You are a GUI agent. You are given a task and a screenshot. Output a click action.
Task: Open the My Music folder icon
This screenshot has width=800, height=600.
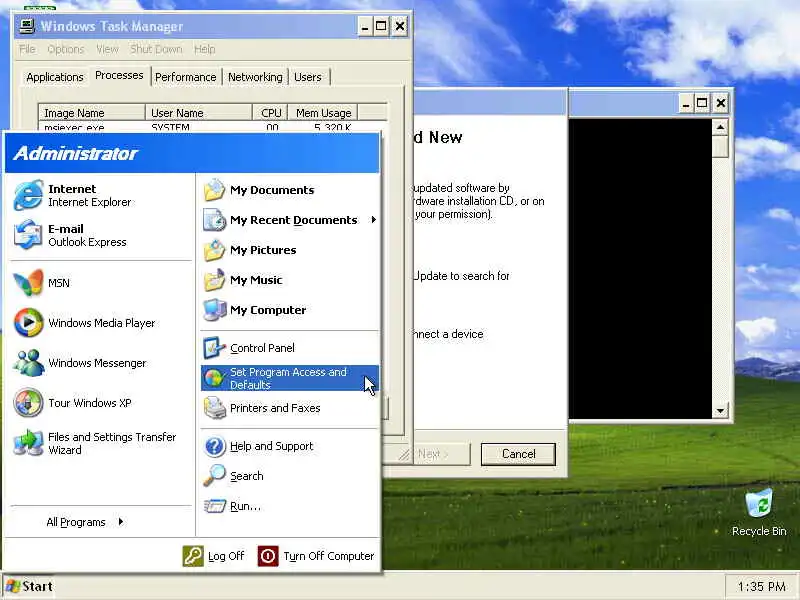(214, 280)
